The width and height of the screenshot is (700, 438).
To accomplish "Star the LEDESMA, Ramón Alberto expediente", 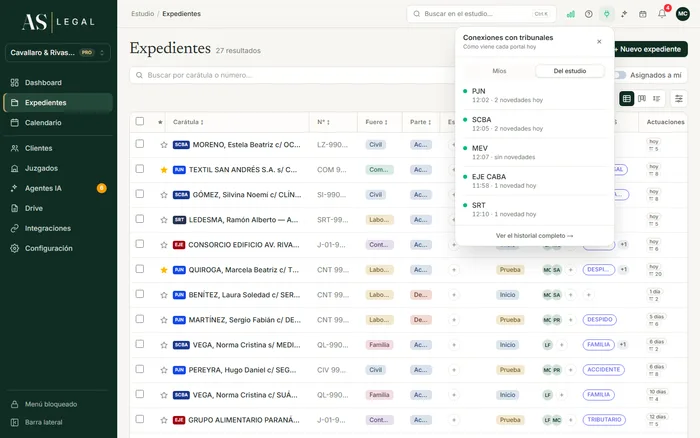I will pos(164,220).
